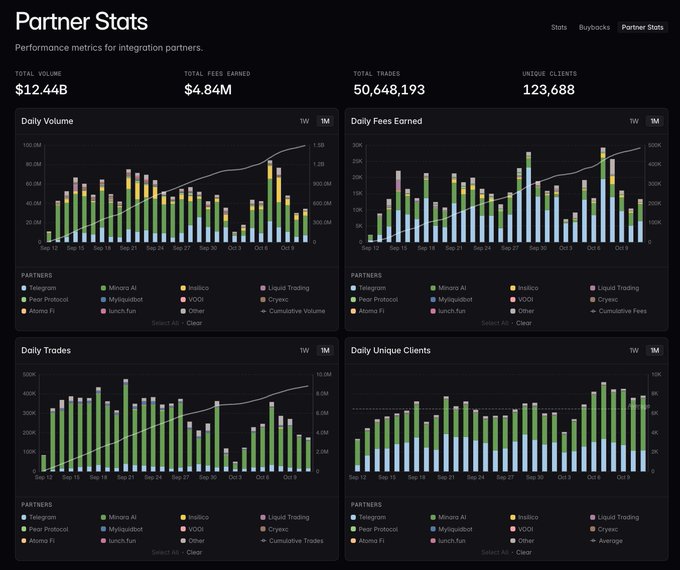Toggle Minara AI in Daily Trades legend
This screenshot has width=680, height=570.
(118, 518)
